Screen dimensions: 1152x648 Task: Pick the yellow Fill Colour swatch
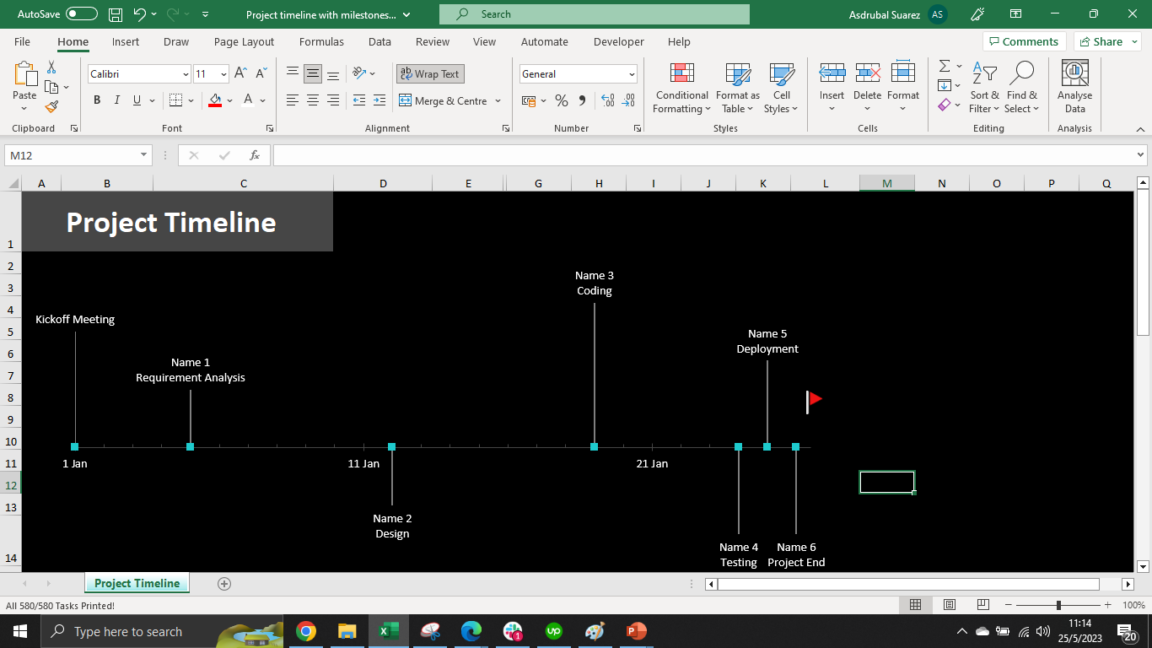point(216,100)
